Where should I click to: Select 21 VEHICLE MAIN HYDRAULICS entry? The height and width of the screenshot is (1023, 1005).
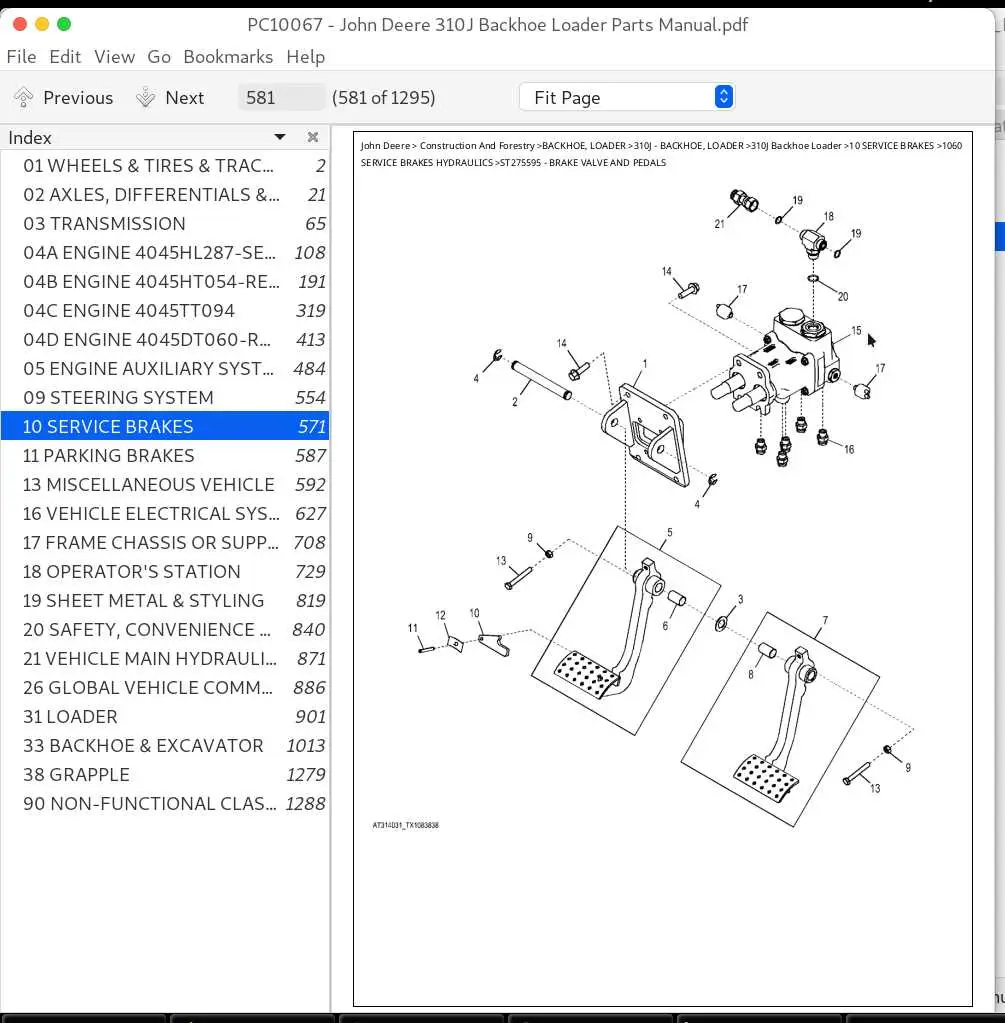[x=165, y=659]
